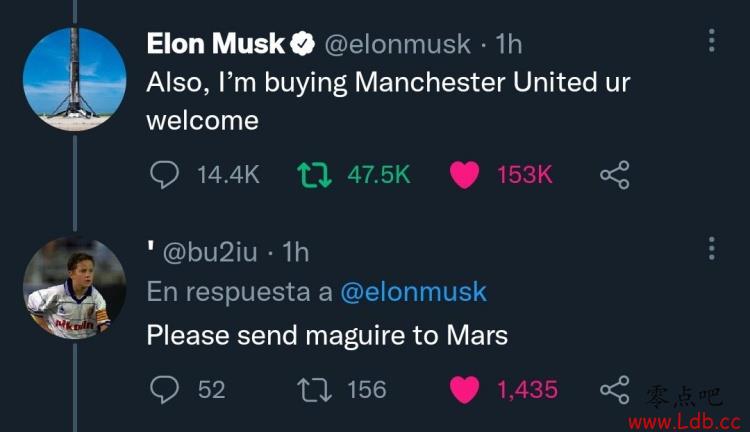
Task: Click the Elon Musk display name
Action: click(216, 44)
